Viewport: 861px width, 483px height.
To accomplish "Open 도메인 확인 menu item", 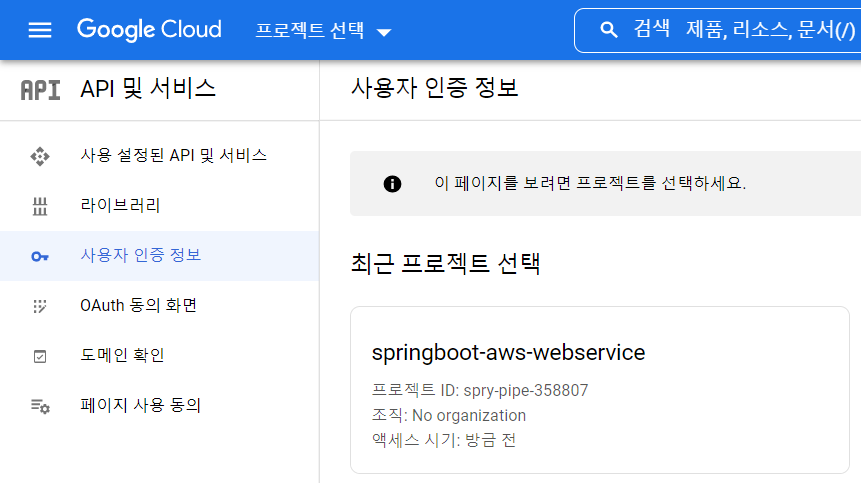I will tap(159, 356).
